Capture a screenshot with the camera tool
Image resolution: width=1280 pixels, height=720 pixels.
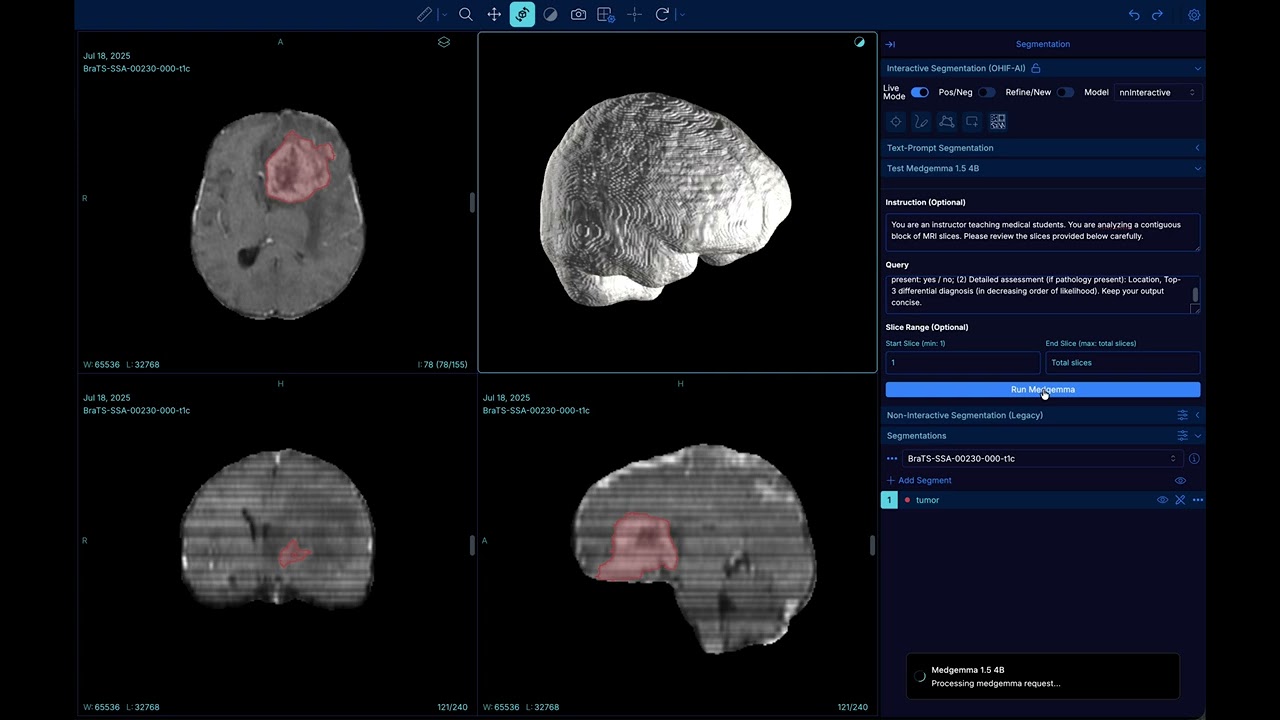tap(578, 14)
